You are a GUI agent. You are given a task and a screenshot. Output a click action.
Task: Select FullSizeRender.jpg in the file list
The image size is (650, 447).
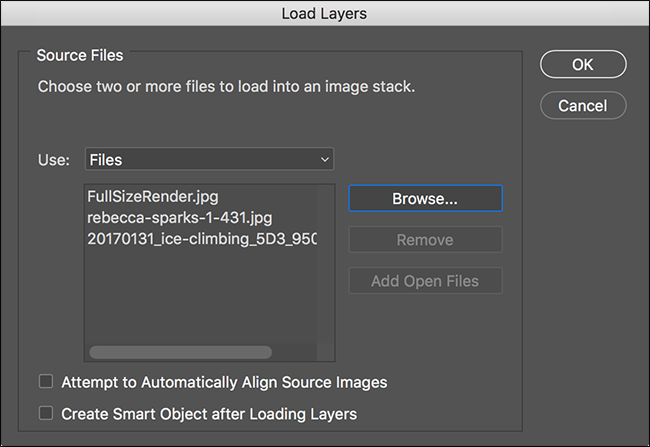tap(152, 196)
